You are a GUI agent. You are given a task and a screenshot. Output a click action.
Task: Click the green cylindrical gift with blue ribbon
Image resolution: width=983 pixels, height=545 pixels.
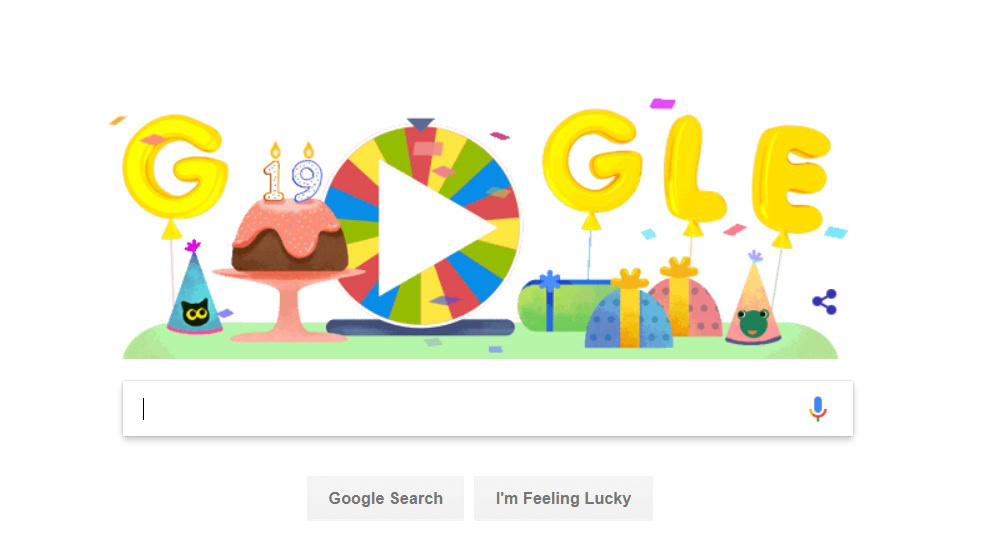[560, 305]
